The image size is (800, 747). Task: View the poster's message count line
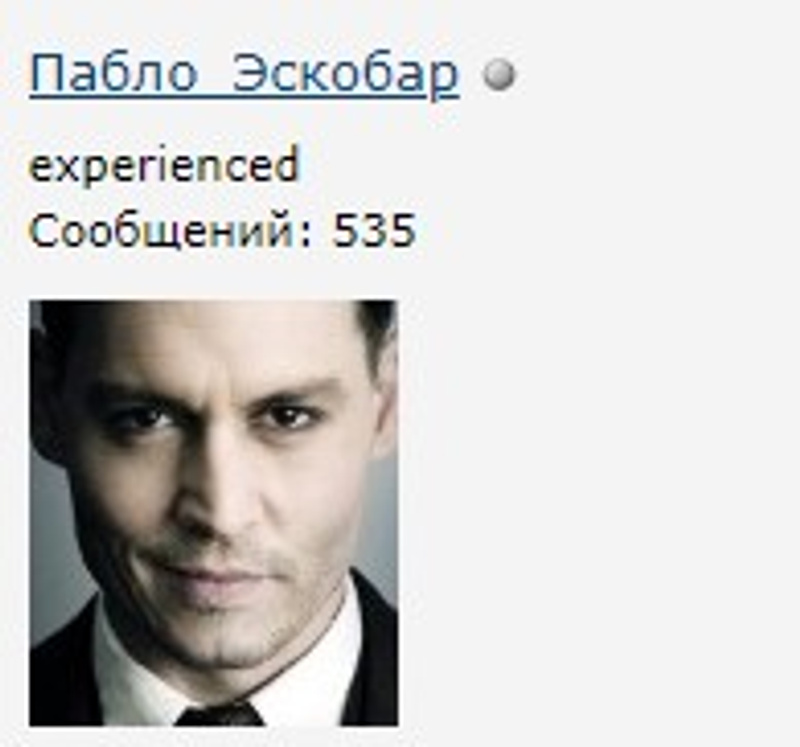click(x=223, y=231)
